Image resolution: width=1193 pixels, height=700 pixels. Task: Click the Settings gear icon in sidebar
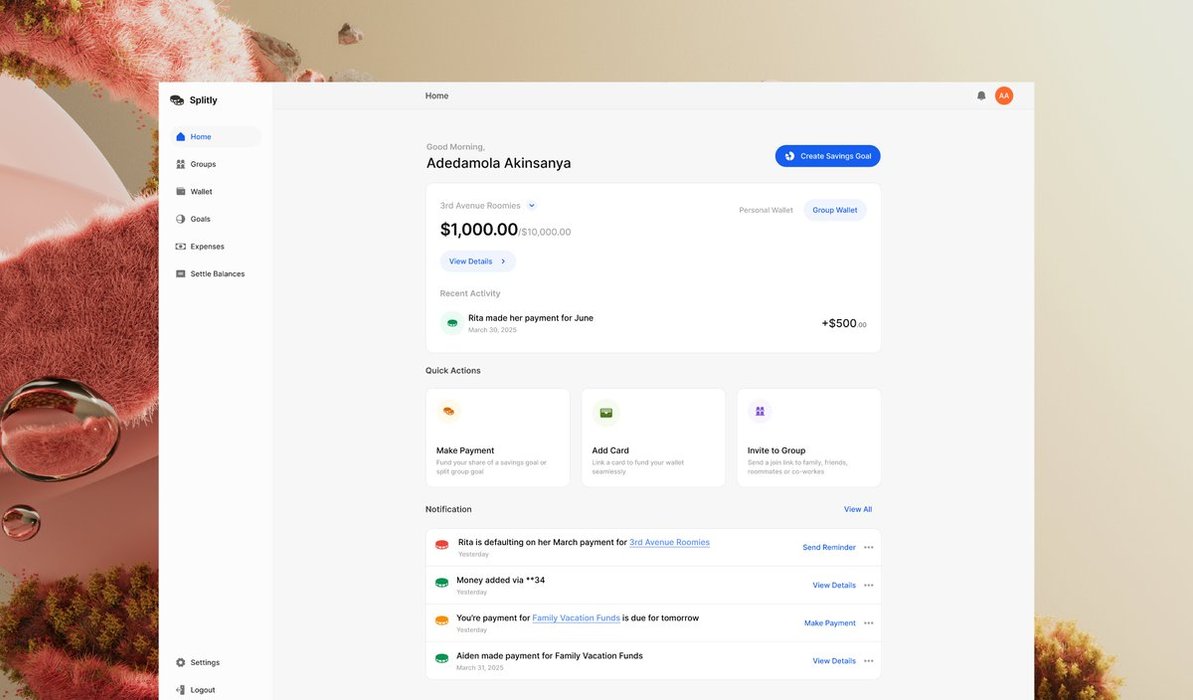pos(181,662)
